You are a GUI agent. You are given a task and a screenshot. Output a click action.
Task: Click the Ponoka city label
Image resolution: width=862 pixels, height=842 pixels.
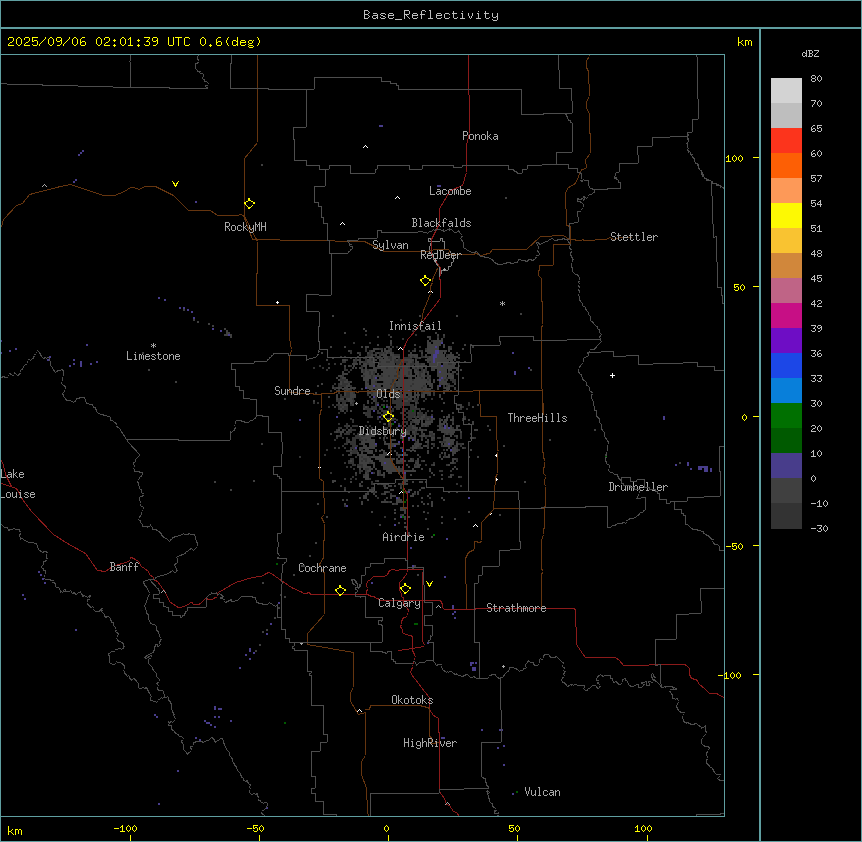point(480,136)
